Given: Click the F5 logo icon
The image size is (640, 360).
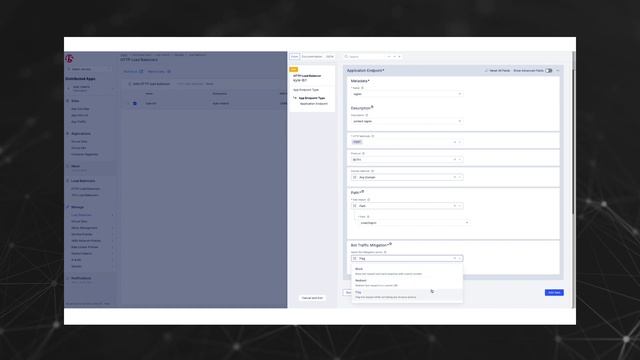Looking at the screenshot, I should tap(69, 59).
